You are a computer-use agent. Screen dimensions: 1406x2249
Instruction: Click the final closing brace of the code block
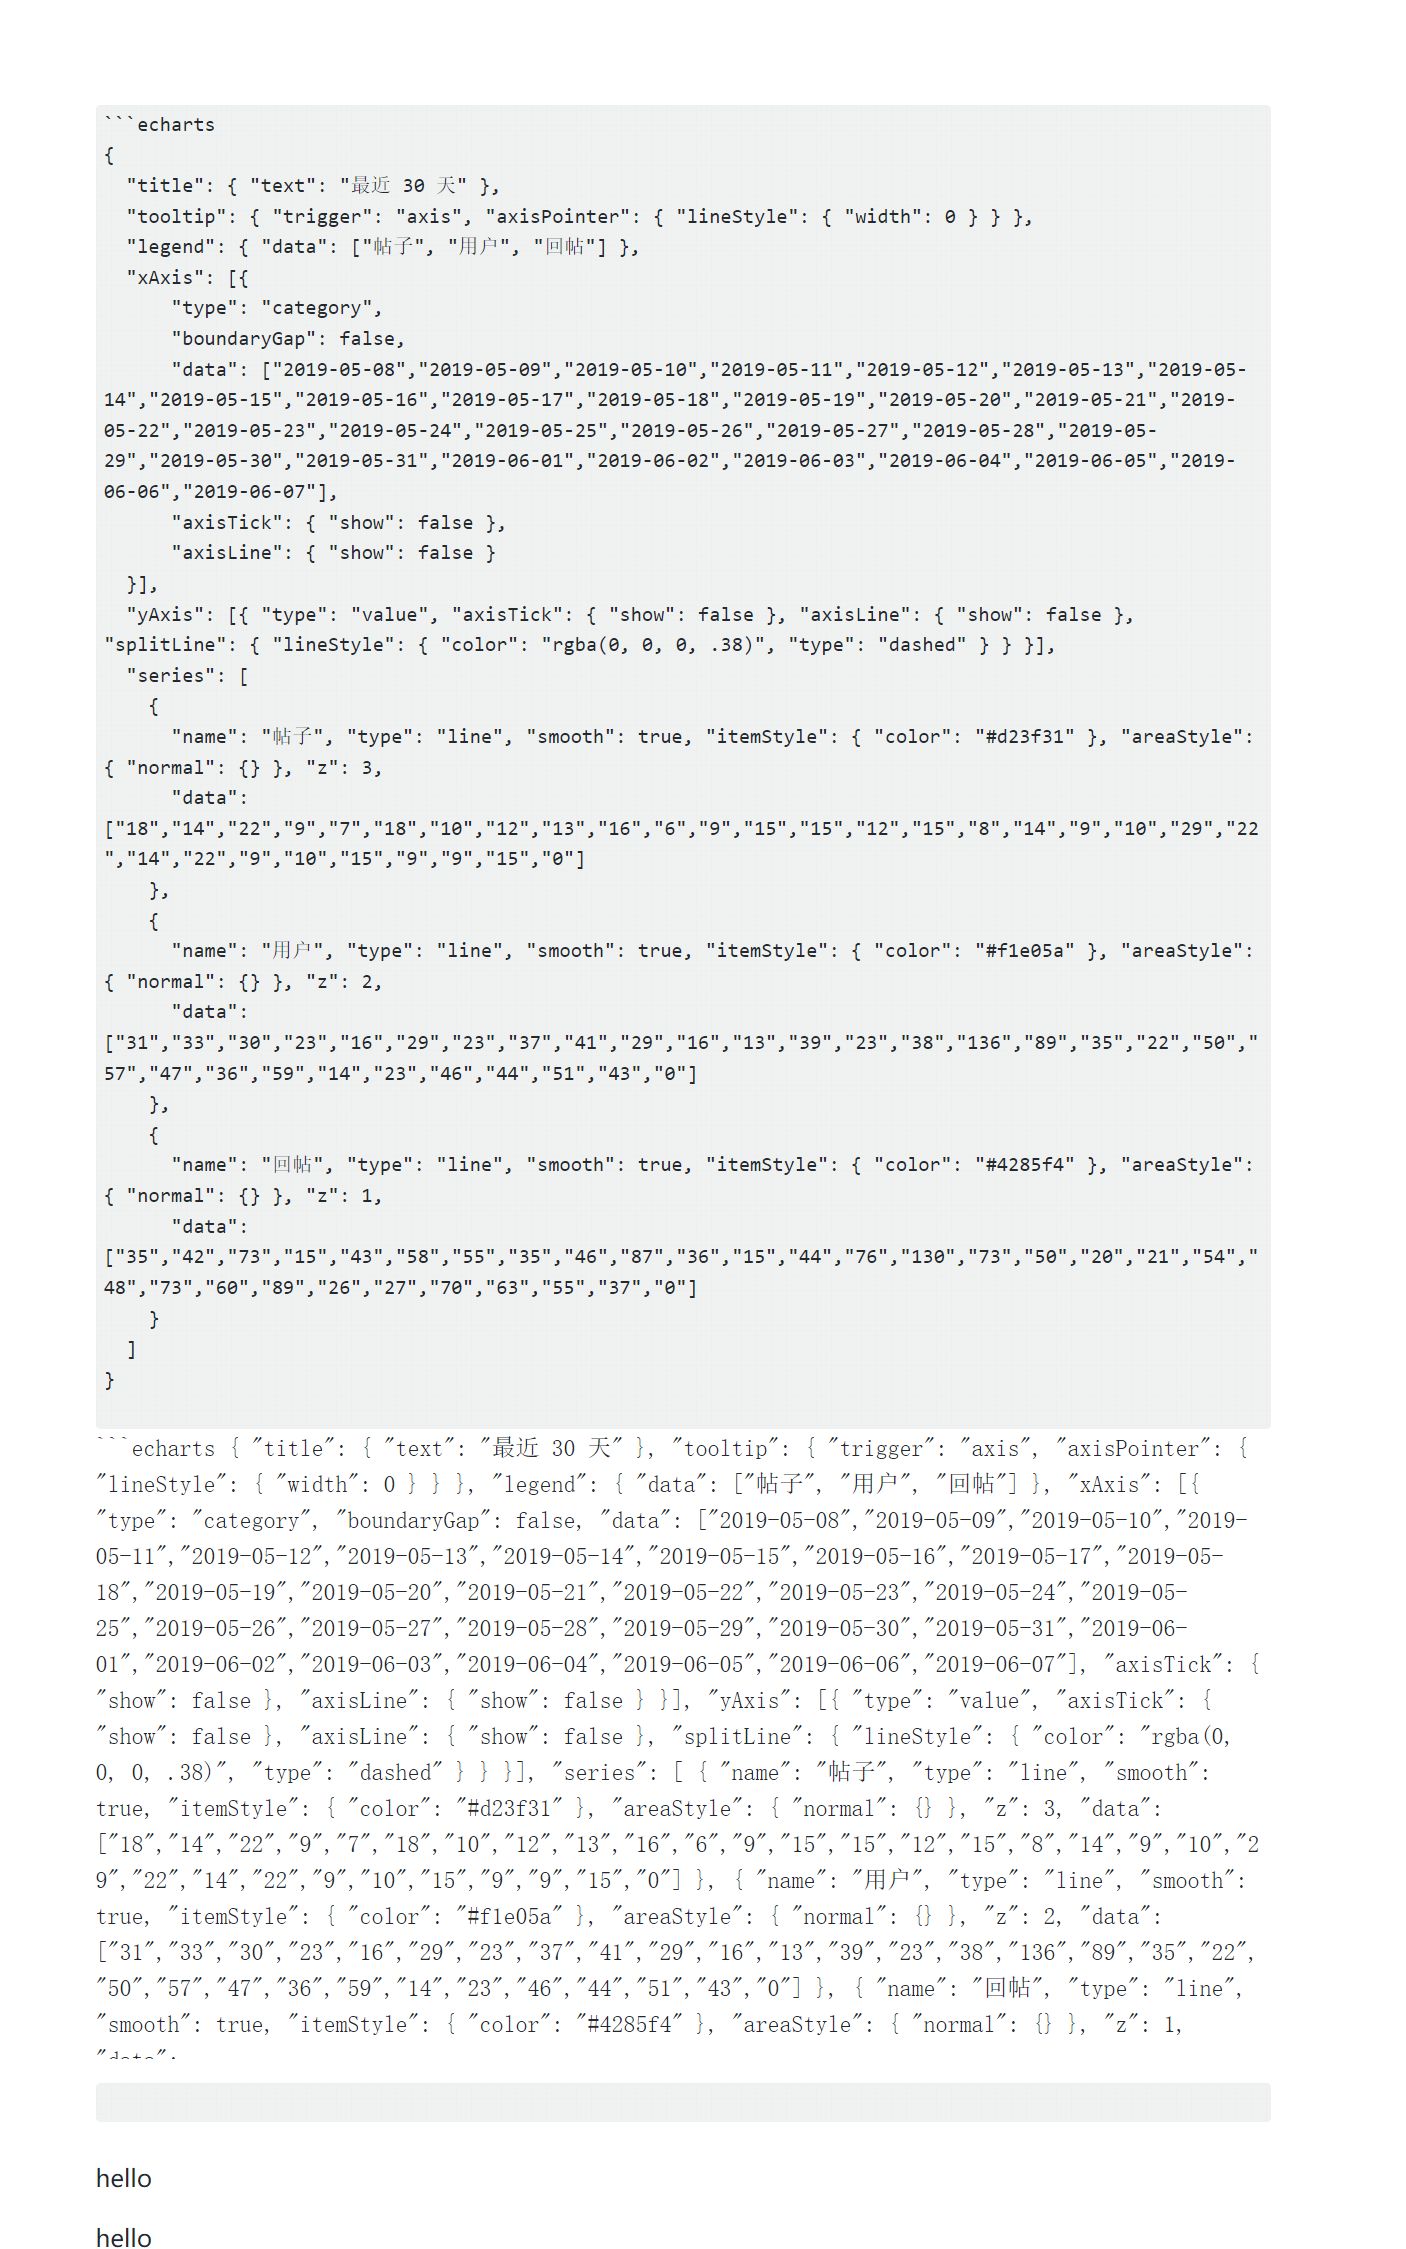click(109, 1380)
